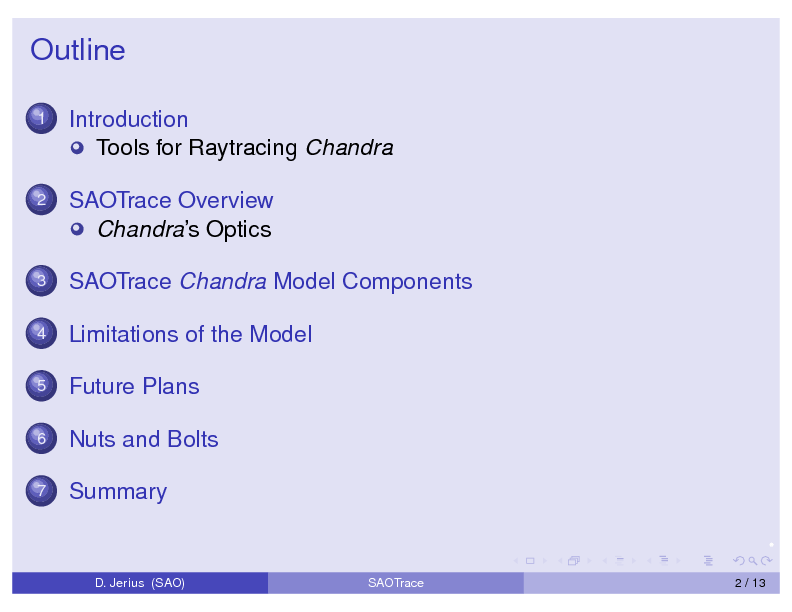792x612 pixels.
Task: Click the subsection navigation icon
Action: tap(619, 561)
